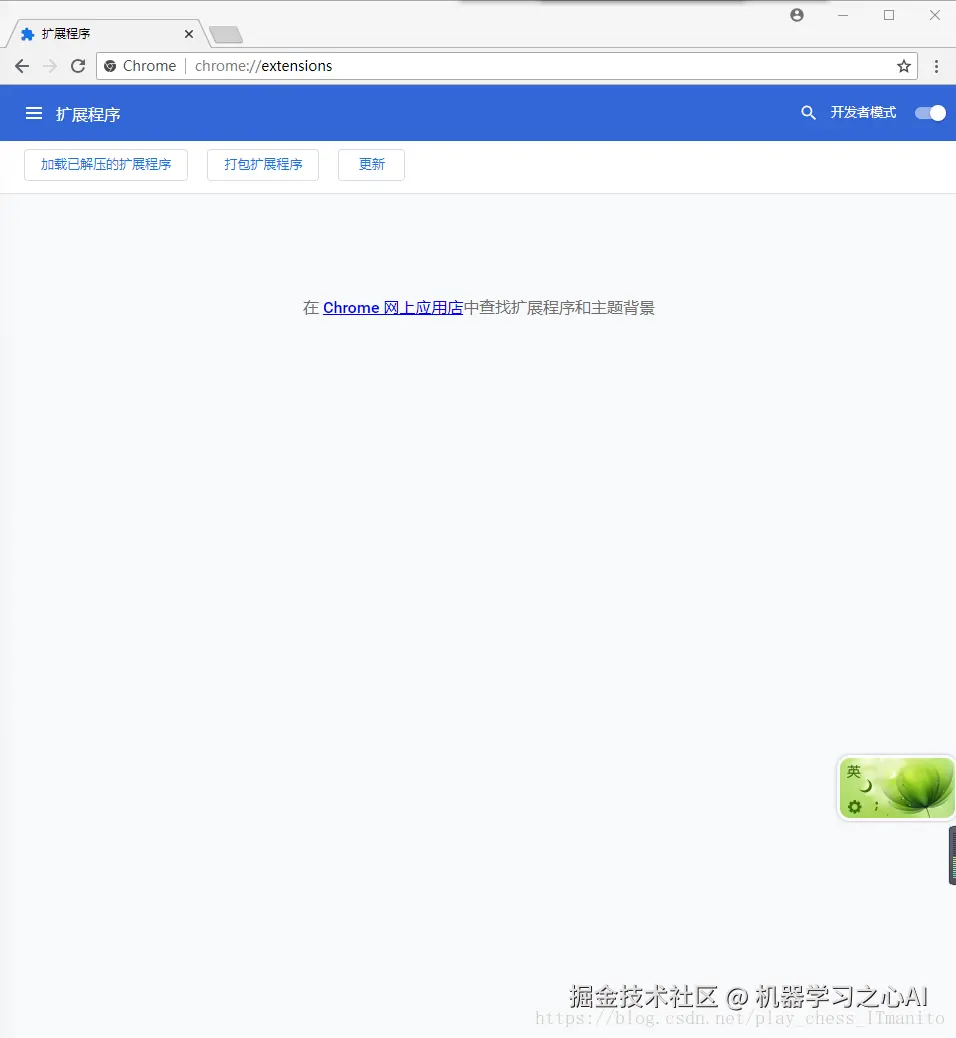
Task: Select the 英 language icon on the widget
Action: point(854,770)
